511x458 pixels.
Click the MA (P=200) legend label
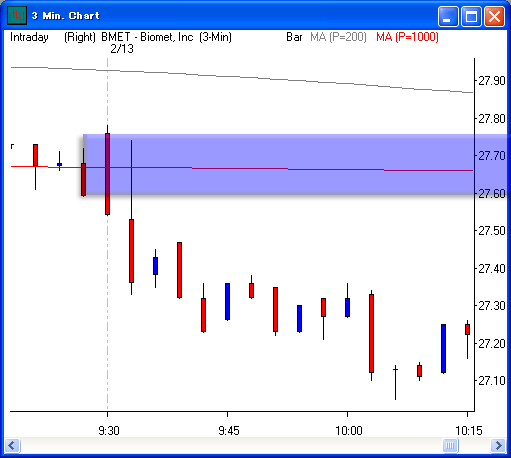338,37
